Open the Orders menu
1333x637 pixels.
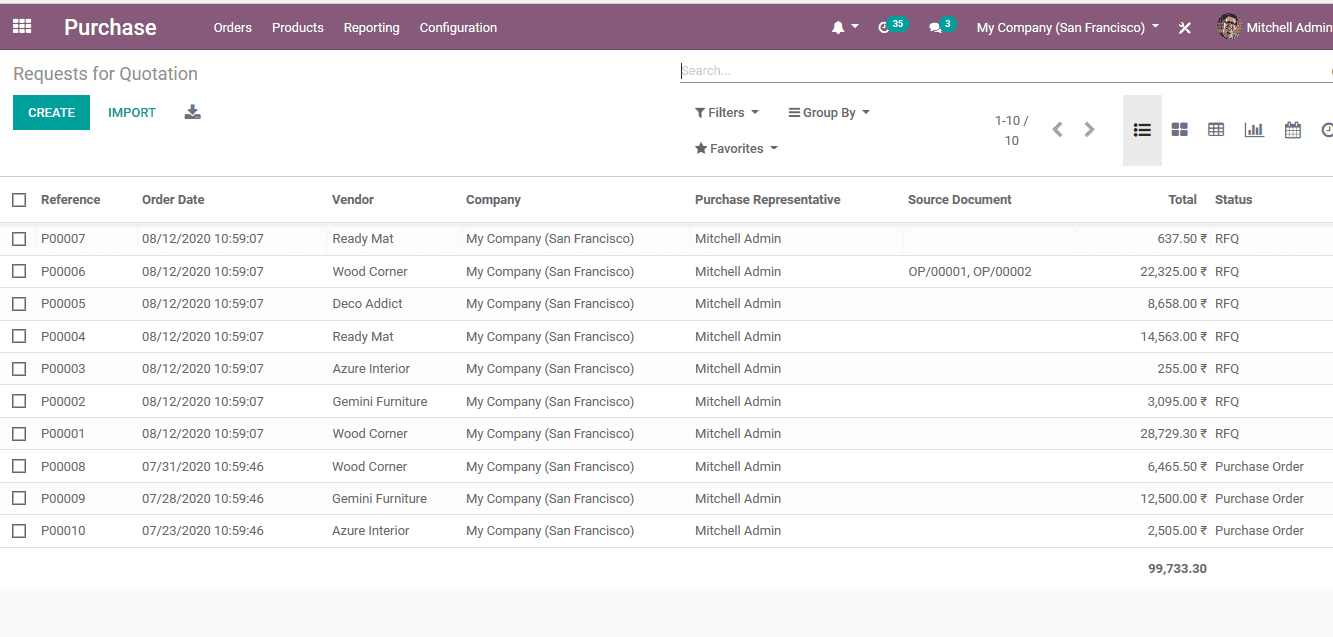pyautogui.click(x=233, y=28)
